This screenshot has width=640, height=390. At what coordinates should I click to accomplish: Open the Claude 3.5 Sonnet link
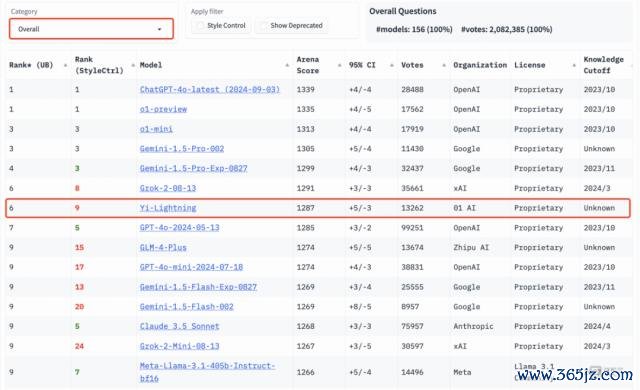[x=180, y=326]
